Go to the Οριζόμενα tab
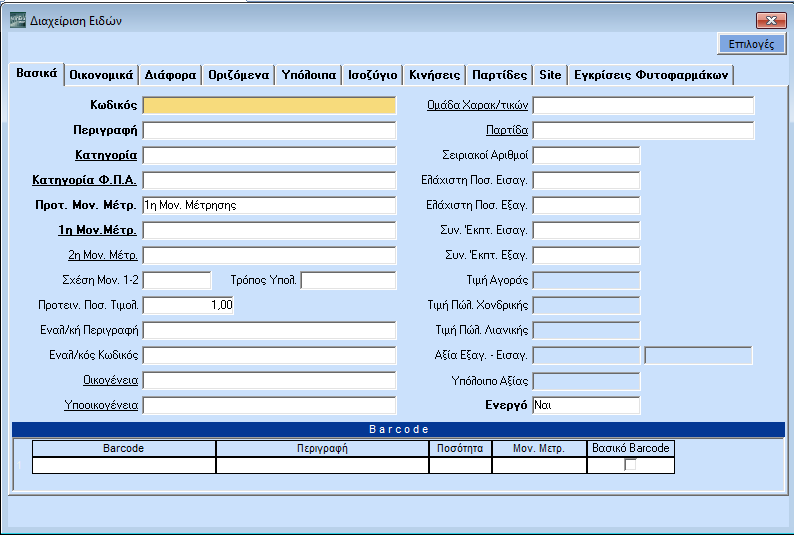 (x=239, y=75)
